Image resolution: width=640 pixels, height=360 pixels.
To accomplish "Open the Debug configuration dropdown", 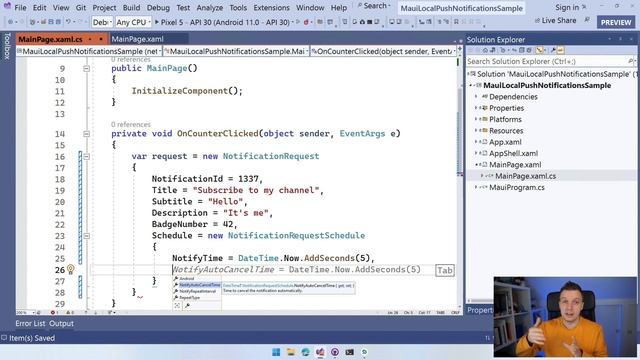I will [x=102, y=22].
